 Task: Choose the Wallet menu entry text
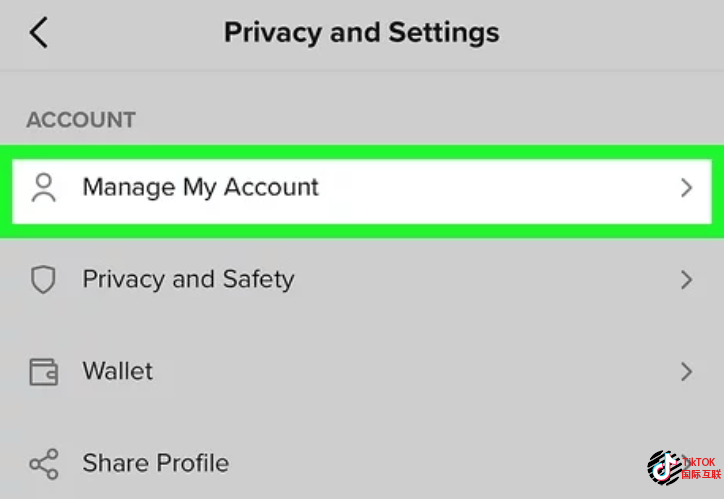pos(118,371)
